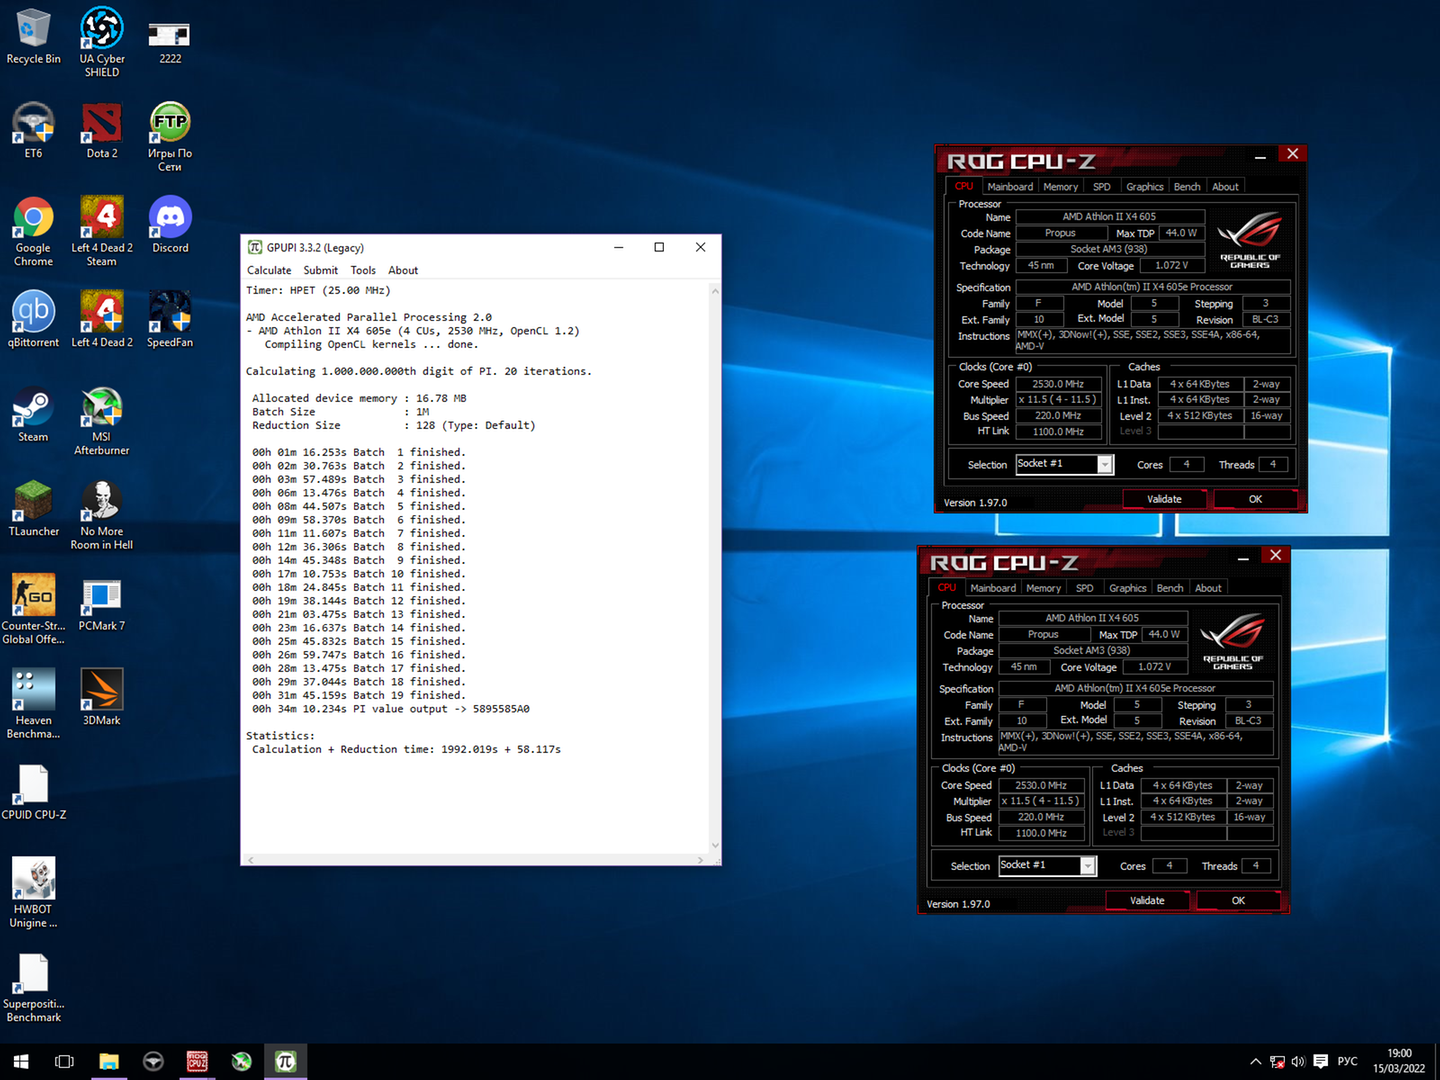Image resolution: width=1440 pixels, height=1080 pixels.
Task: Show hidden tray icons chevron
Action: pos(1256,1061)
